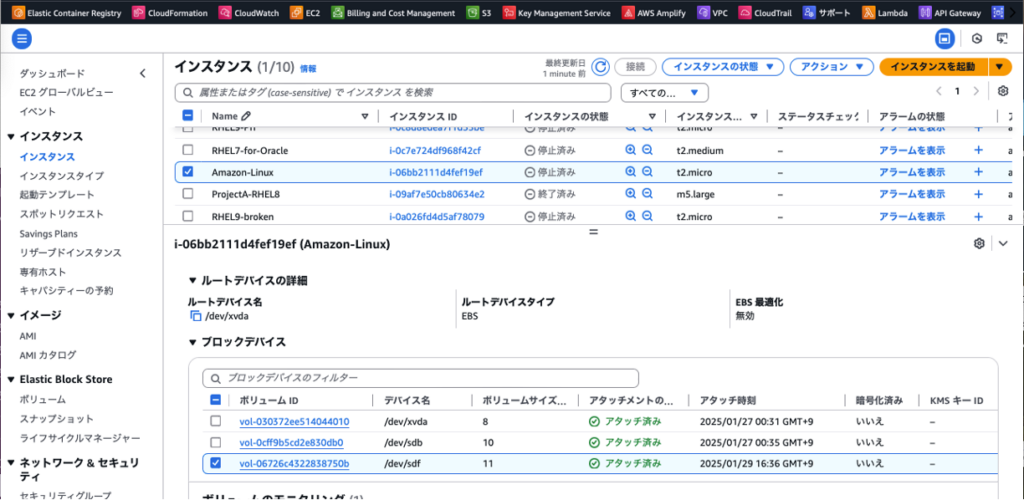Open 起動テンプレート in sidebar

pyautogui.click(x=57, y=195)
